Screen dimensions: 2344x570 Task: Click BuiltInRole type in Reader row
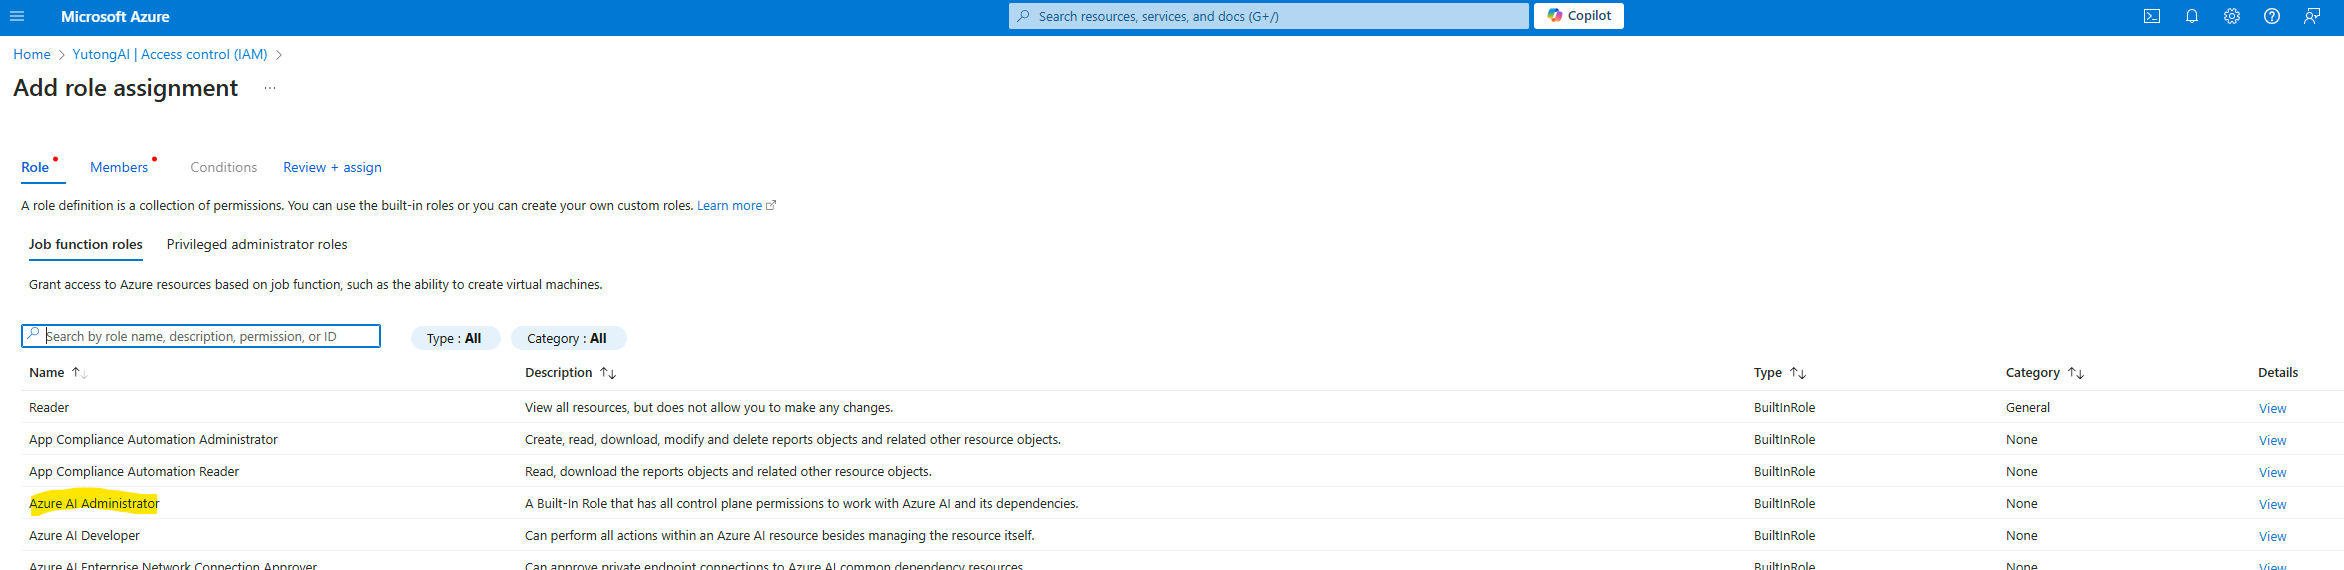click(1784, 407)
